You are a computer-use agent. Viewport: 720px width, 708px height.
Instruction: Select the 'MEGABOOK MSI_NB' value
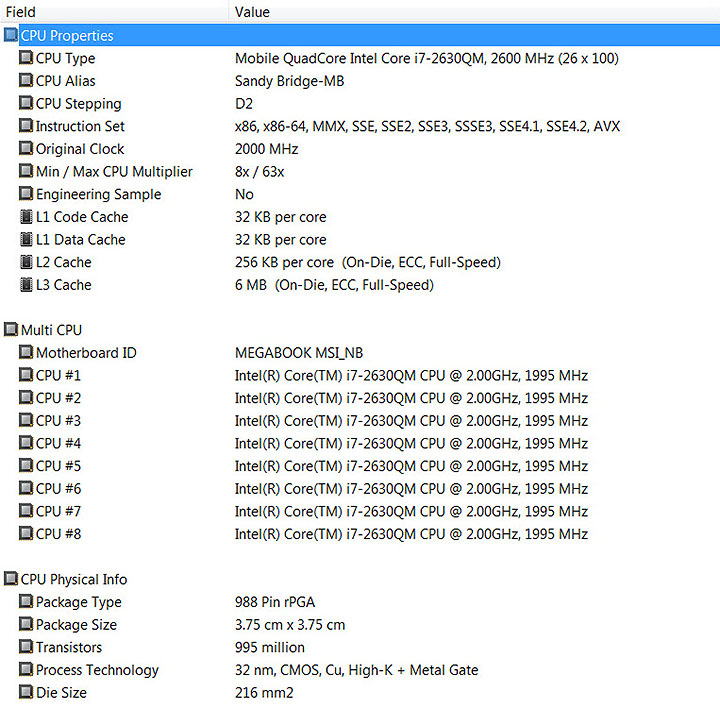(x=299, y=353)
